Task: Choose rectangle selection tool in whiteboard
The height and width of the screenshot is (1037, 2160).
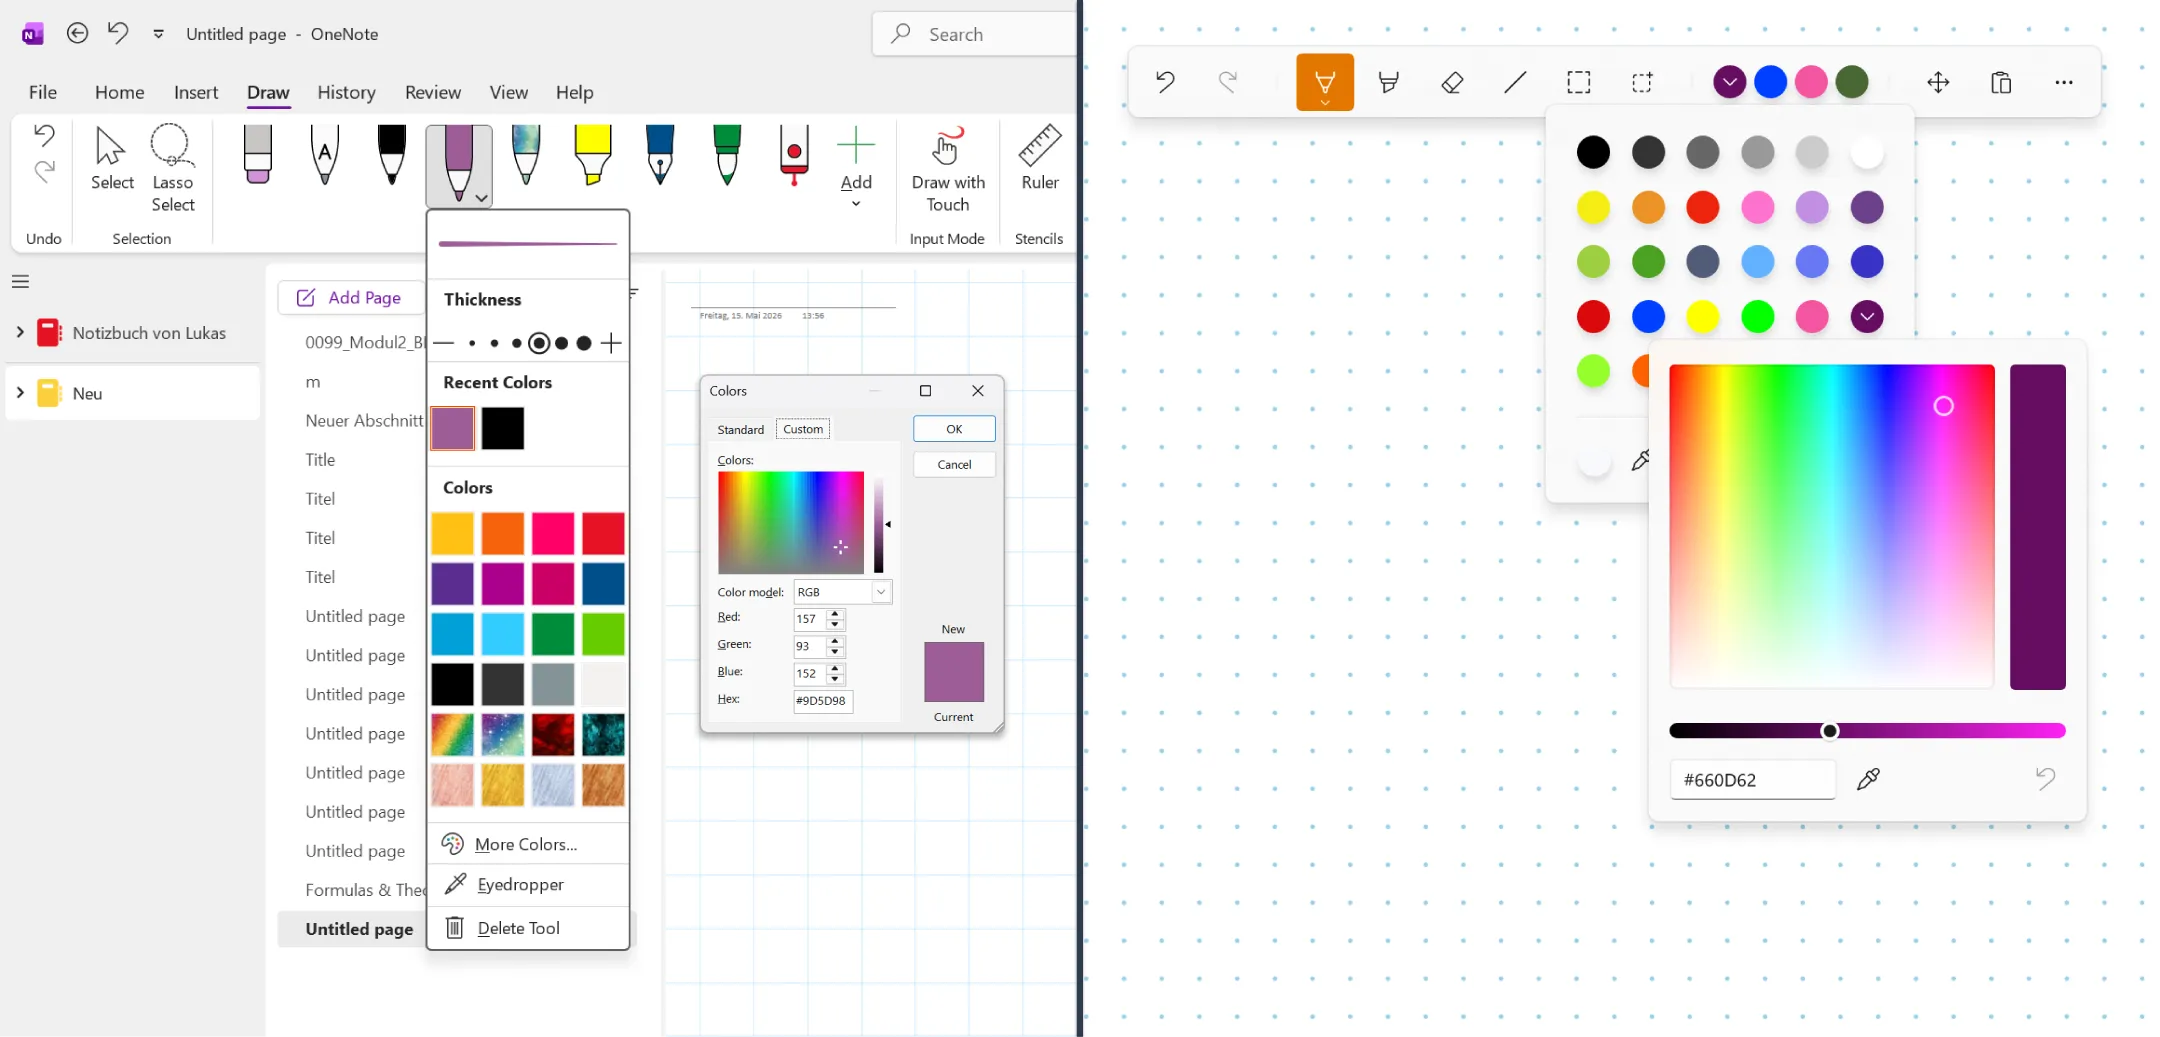Action: 1579,82
